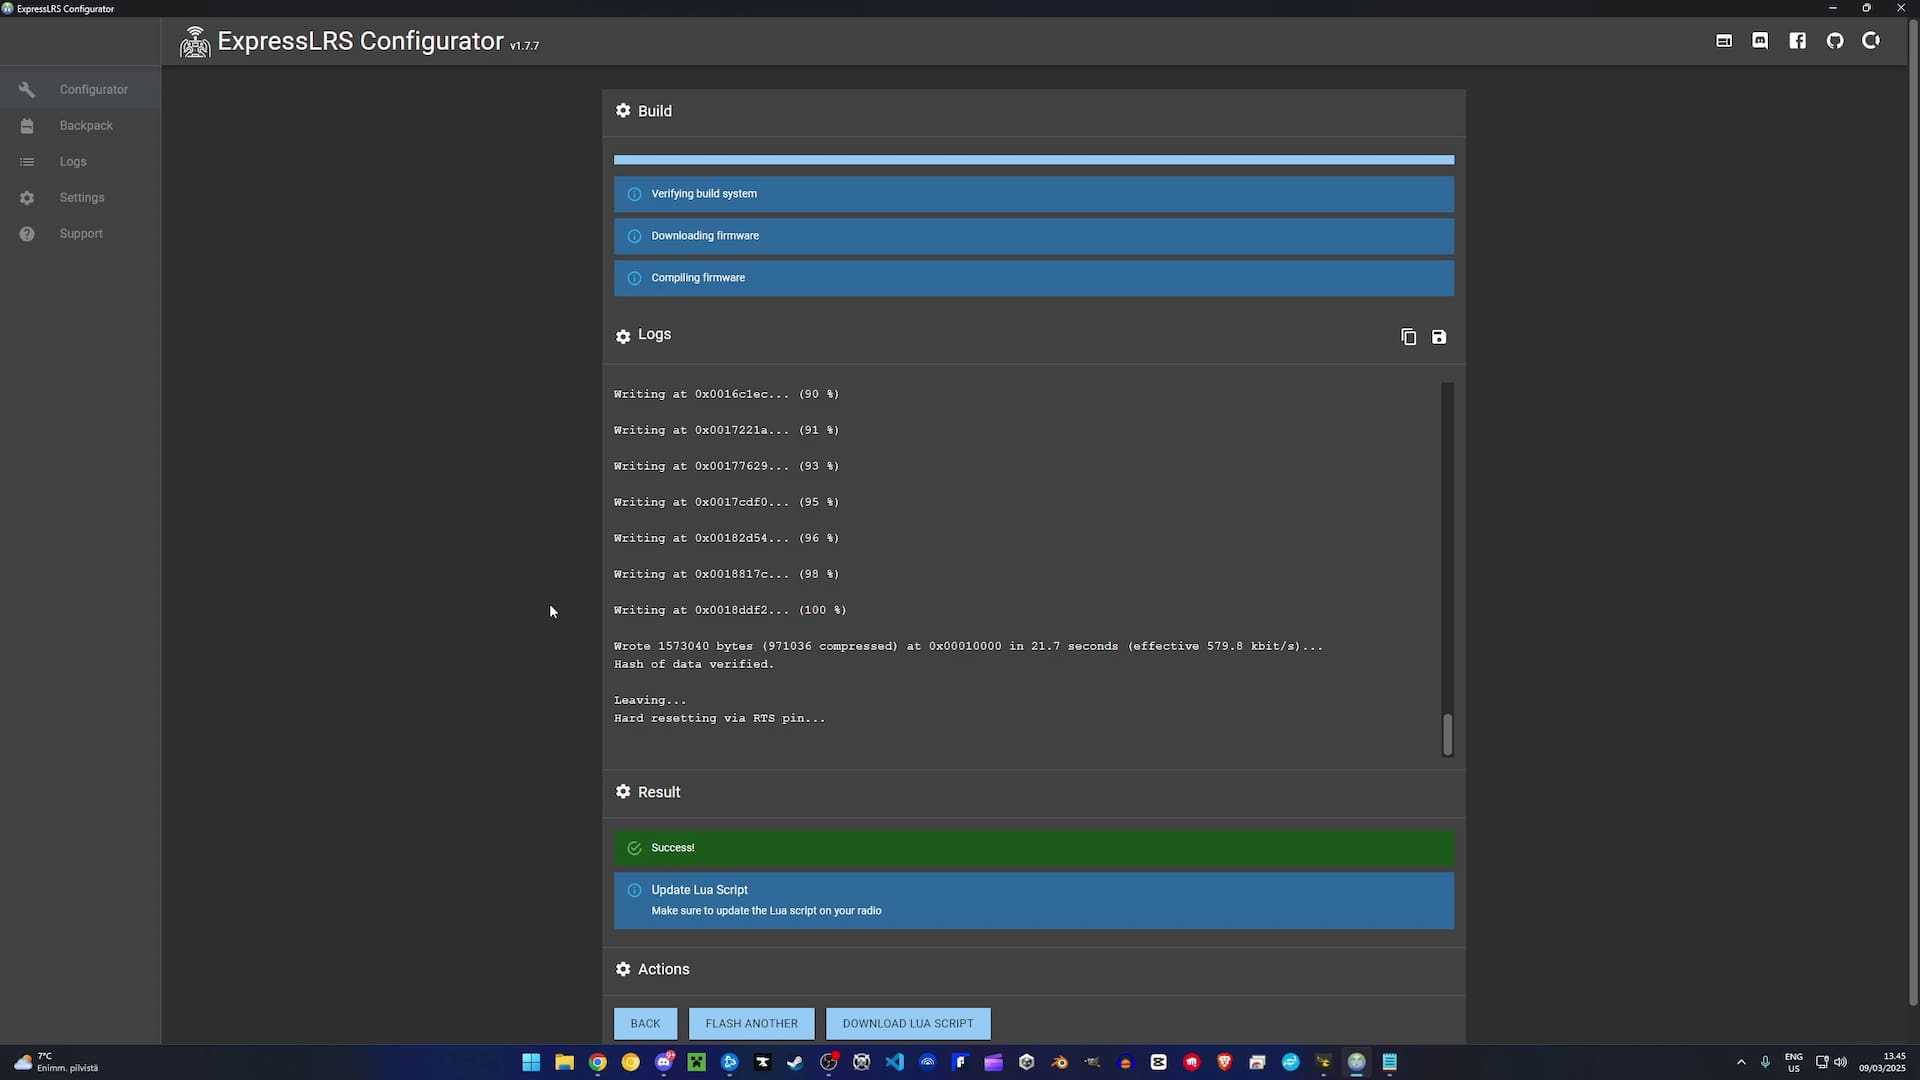Click the build progress bar
1920x1080 pixels.
click(1033, 160)
